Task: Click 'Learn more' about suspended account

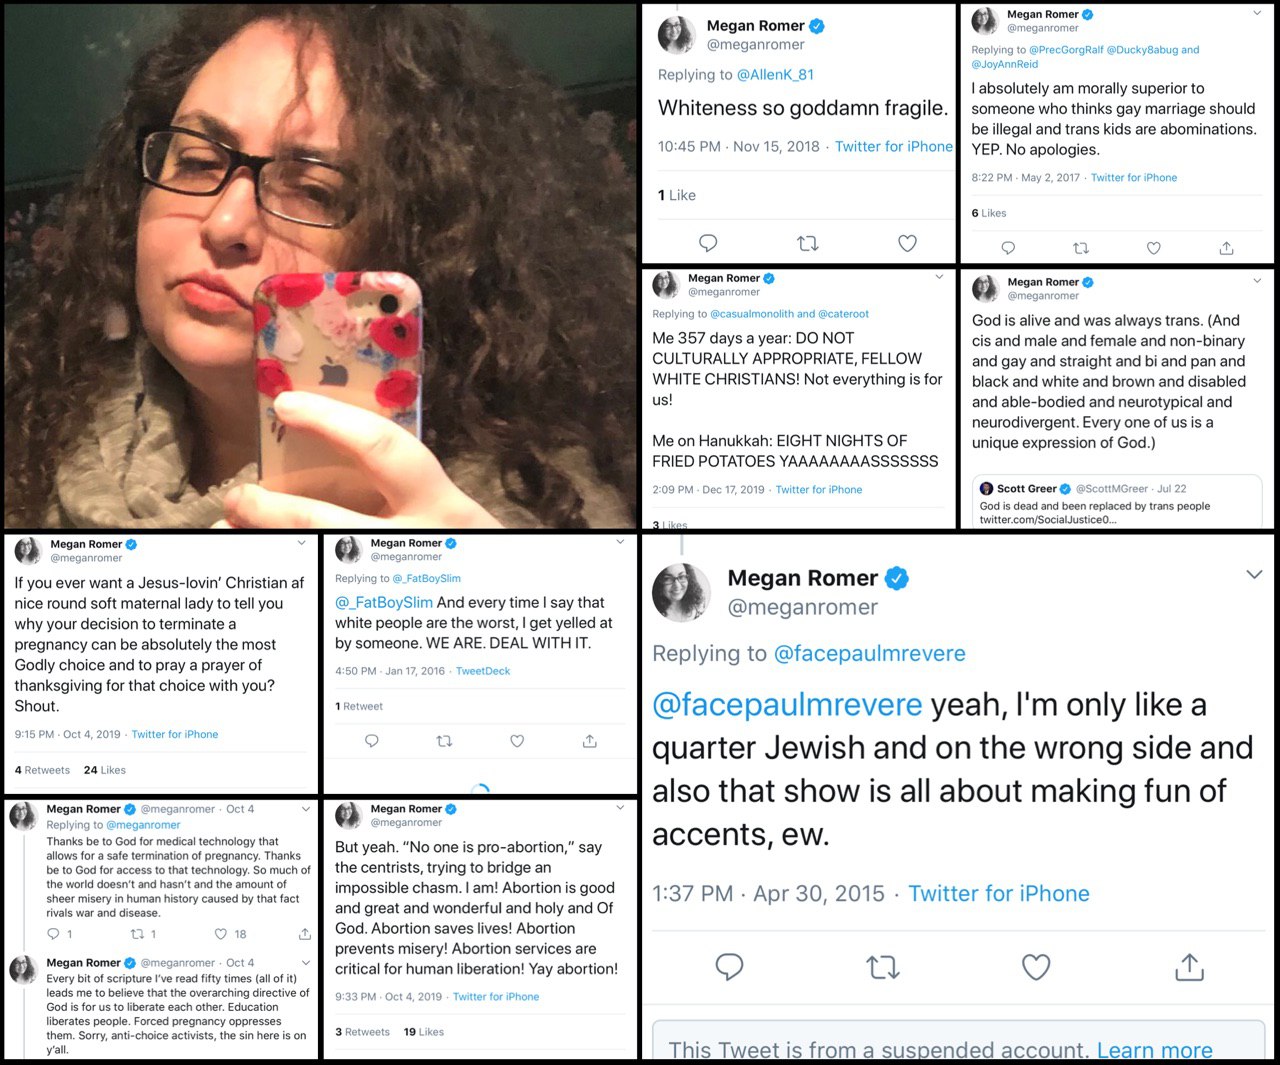Action: pos(1155,1050)
